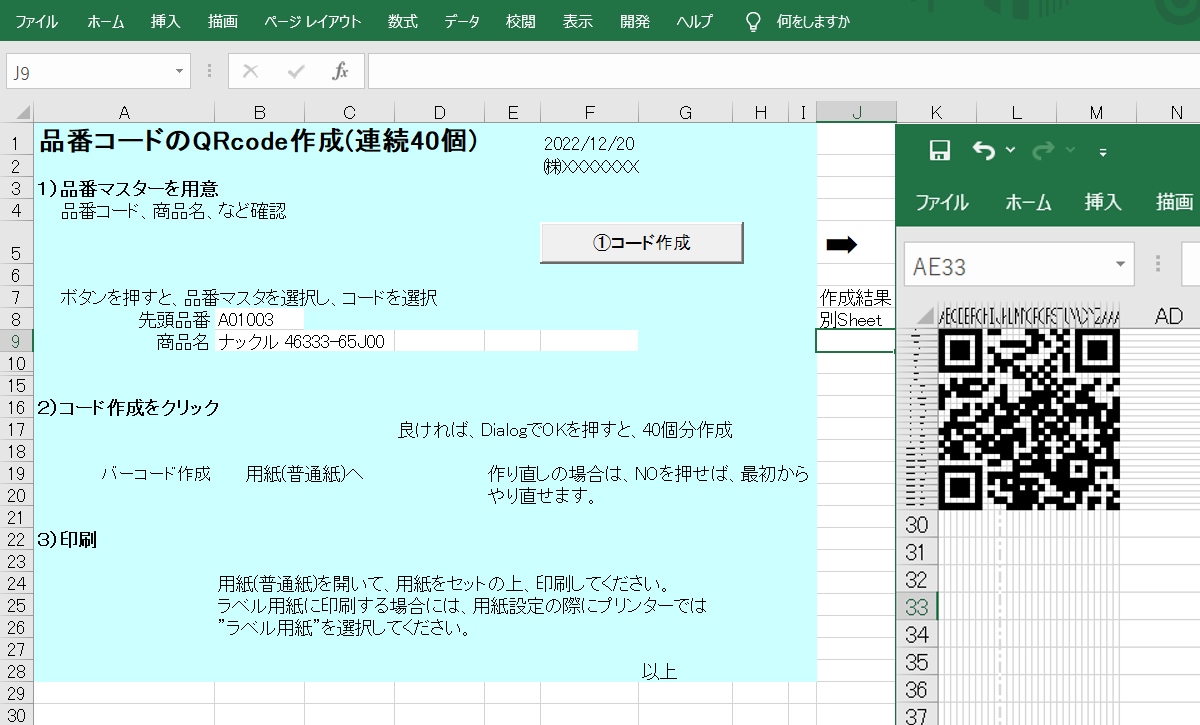Click the select-all corner triangle

[22, 113]
